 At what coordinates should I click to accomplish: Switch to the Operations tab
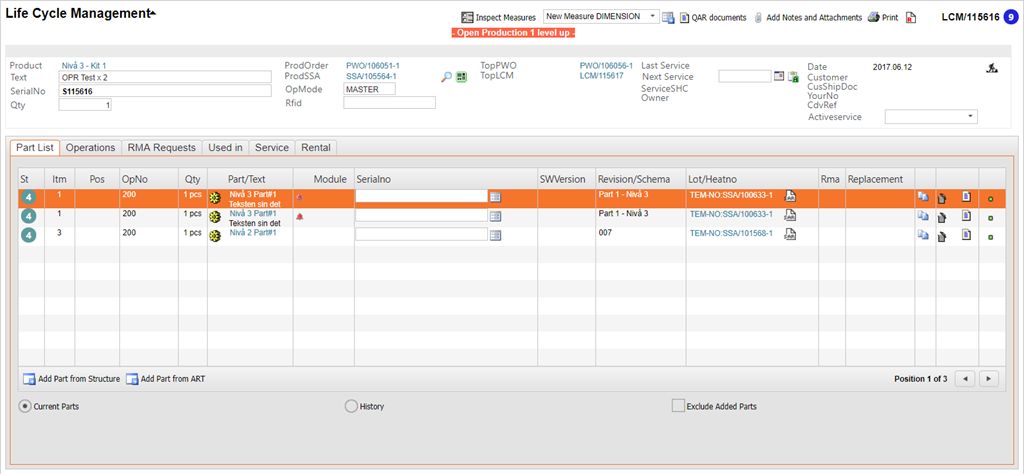[90, 148]
